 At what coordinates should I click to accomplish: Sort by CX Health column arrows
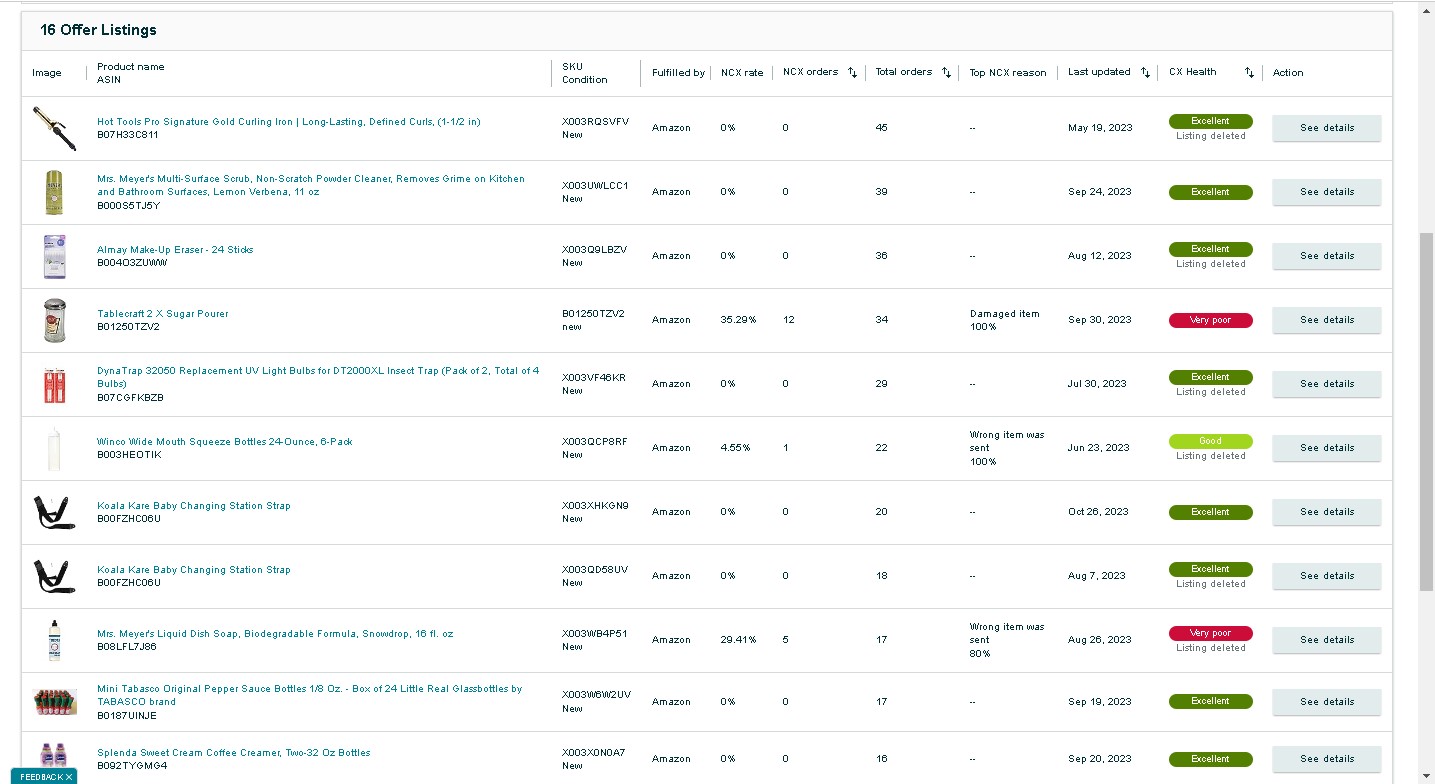[1249, 73]
